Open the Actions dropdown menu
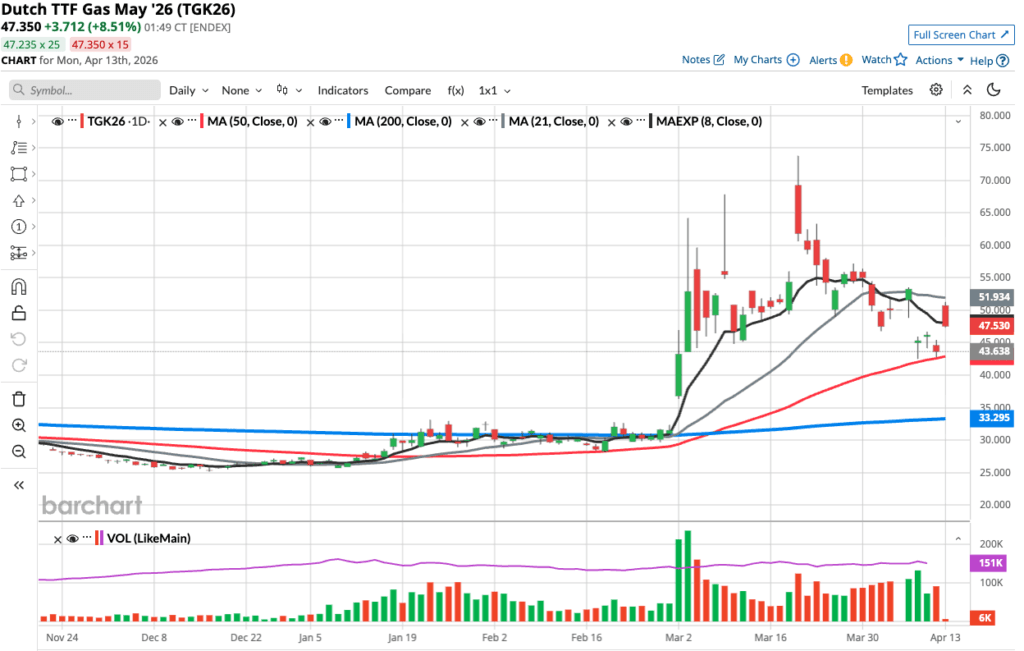The width and height of the screenshot is (1024, 651). pyautogui.click(x=939, y=60)
